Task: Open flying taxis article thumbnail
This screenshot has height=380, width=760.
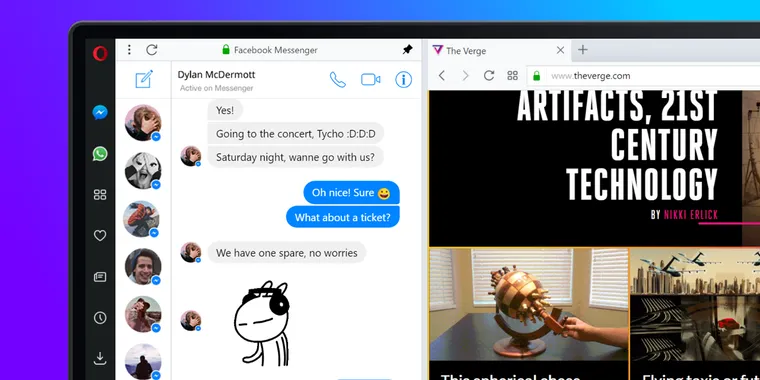Action: (695, 304)
